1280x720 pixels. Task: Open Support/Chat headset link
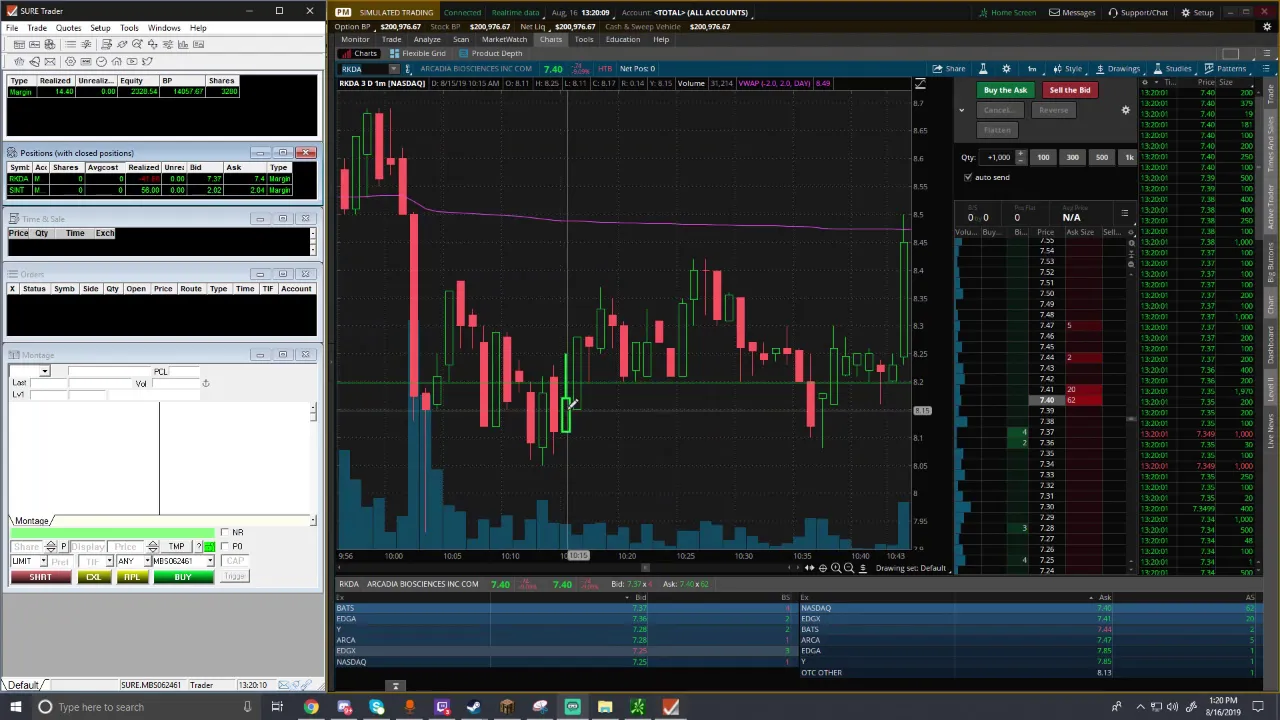pos(1138,12)
